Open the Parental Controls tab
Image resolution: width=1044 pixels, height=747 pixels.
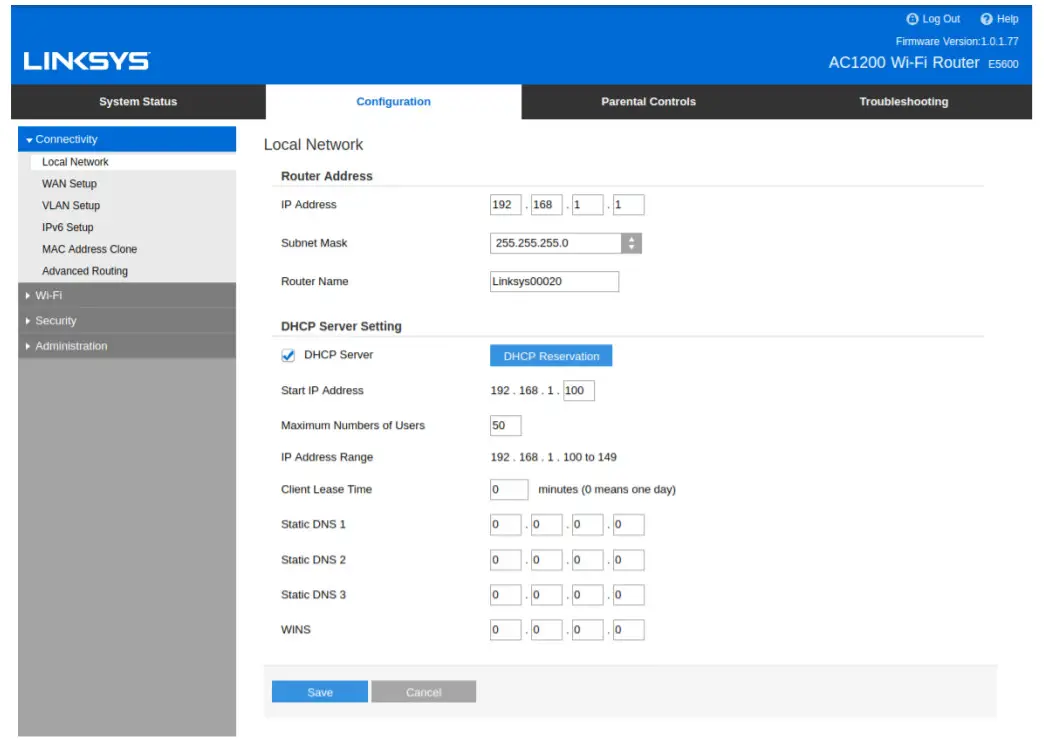(x=648, y=101)
